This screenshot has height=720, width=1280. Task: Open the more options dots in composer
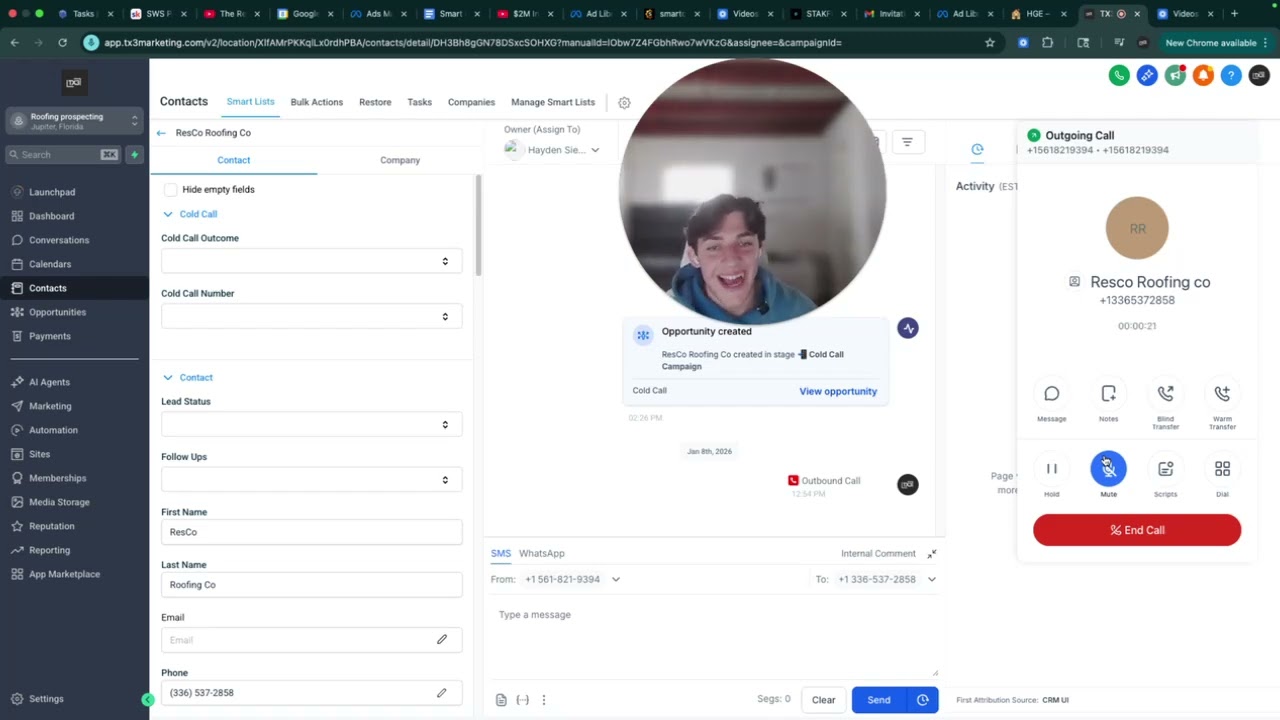click(544, 700)
